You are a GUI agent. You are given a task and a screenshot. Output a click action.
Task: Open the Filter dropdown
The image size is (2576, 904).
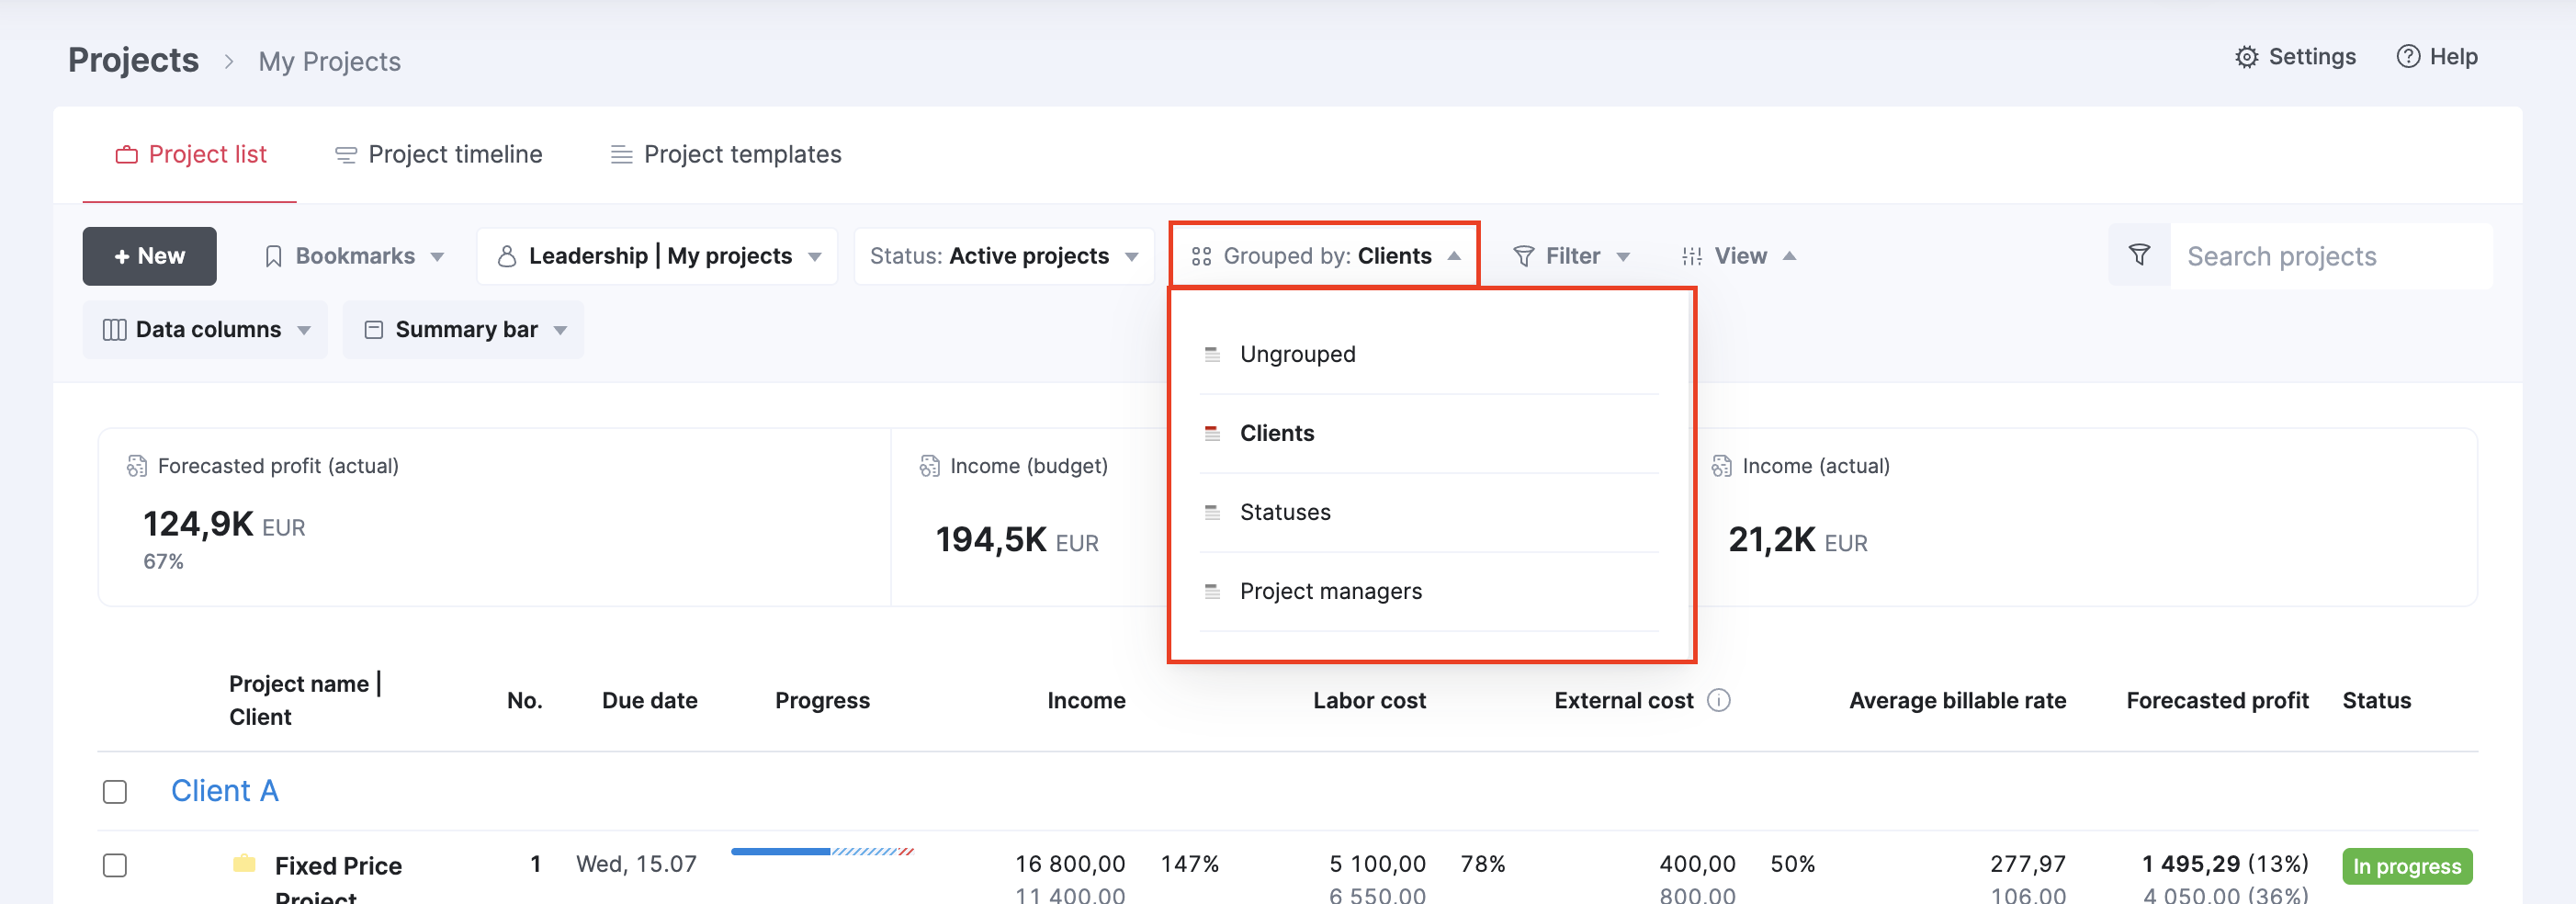tap(1571, 256)
